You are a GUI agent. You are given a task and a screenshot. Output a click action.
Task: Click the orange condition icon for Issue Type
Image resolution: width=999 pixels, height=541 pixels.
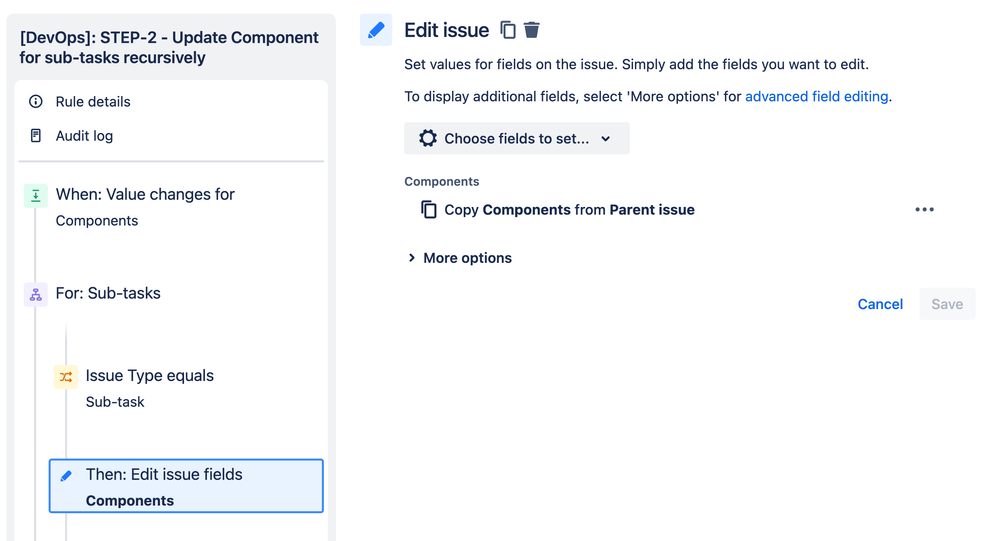tap(66, 377)
